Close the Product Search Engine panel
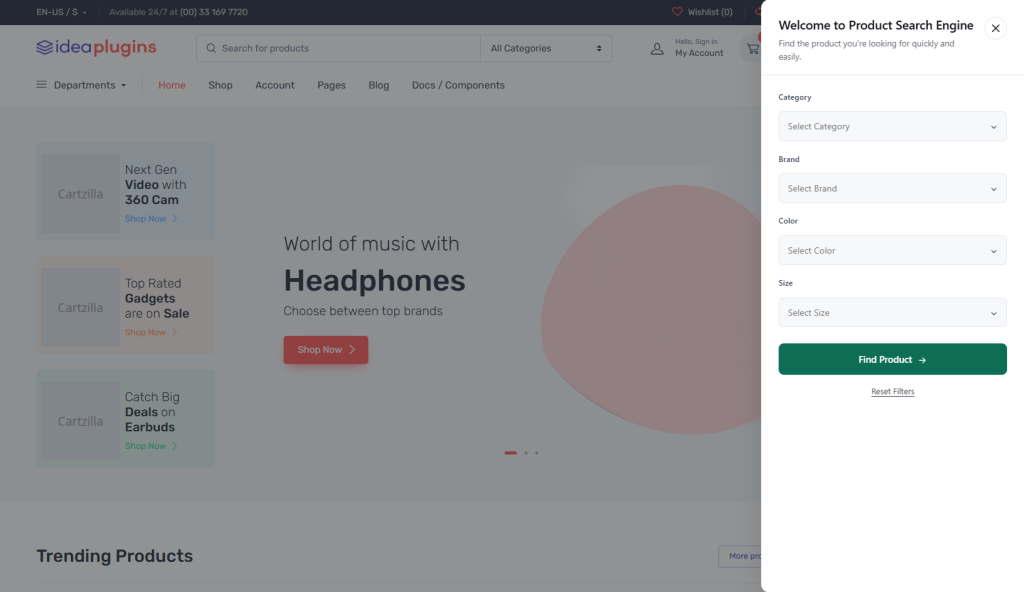The width and height of the screenshot is (1024, 592). [995, 28]
